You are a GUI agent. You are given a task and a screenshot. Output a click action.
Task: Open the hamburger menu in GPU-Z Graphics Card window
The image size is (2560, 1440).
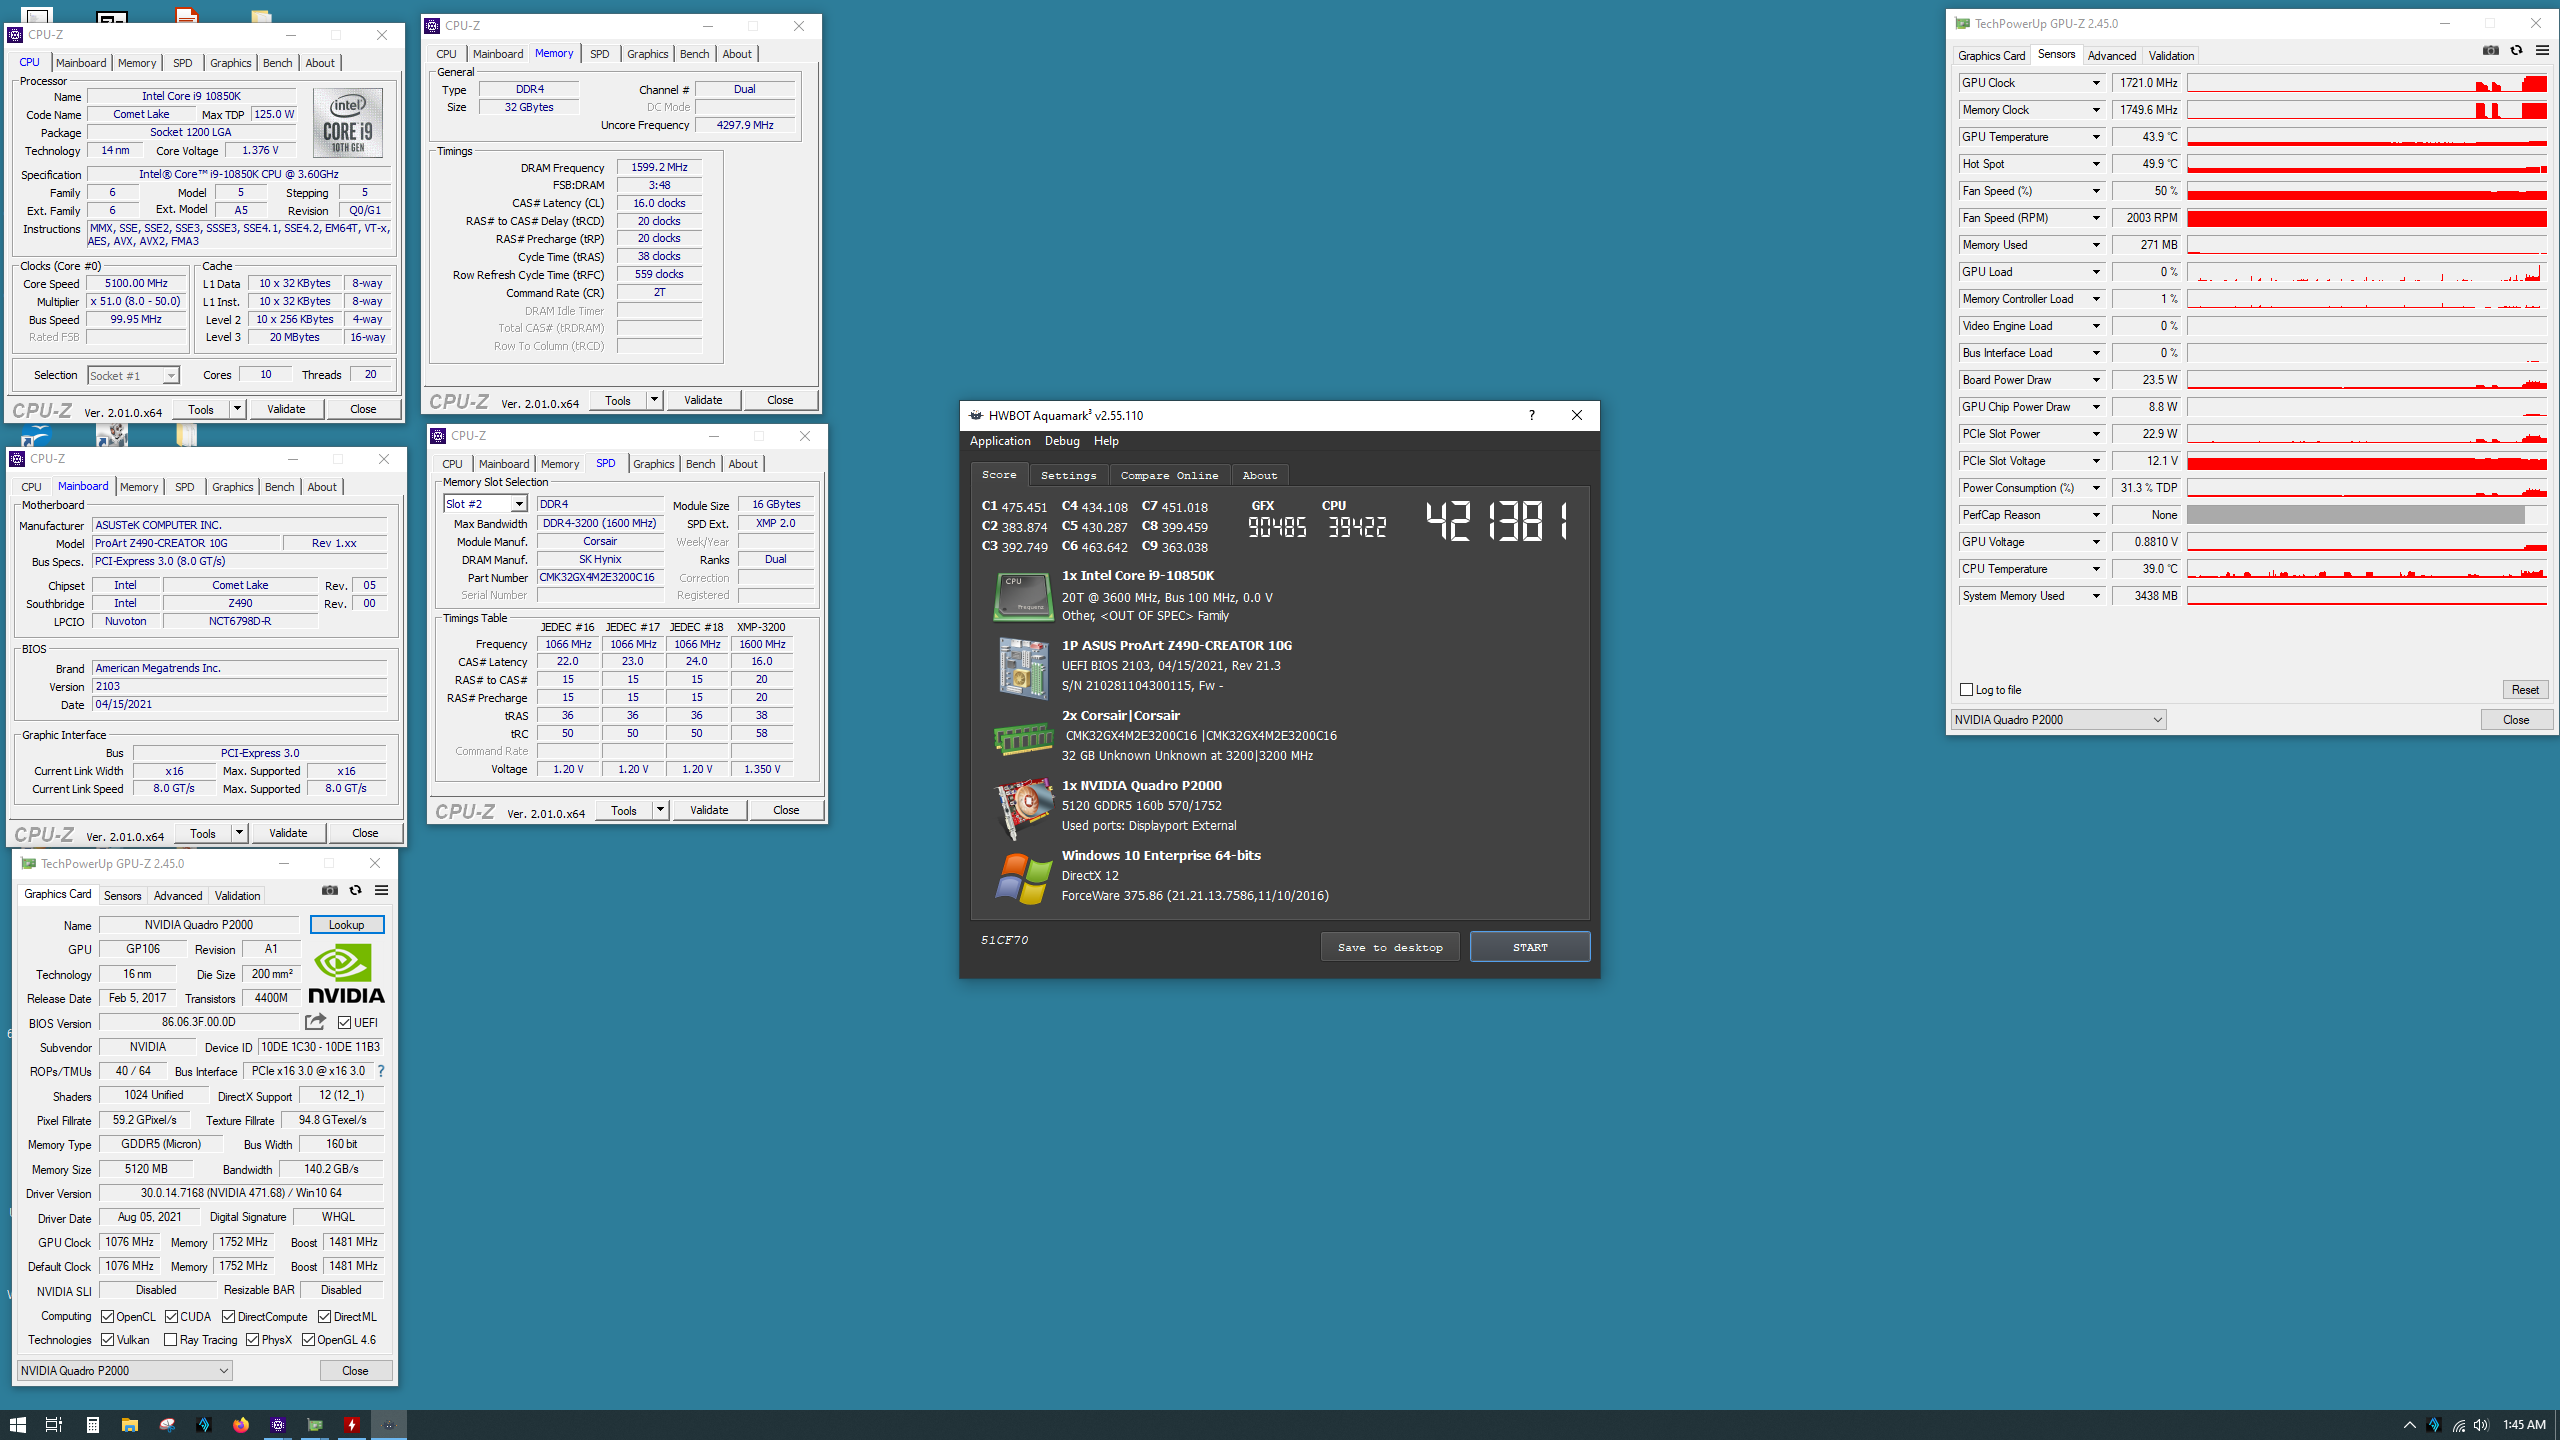tap(381, 890)
